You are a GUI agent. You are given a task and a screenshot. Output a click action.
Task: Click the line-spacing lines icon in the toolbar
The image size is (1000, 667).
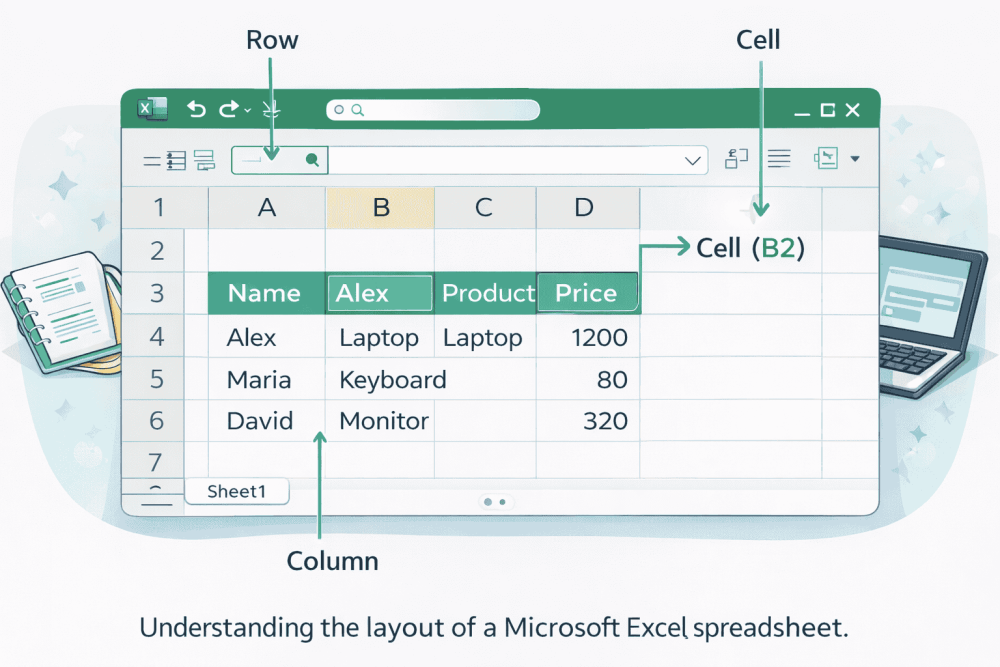point(779,158)
